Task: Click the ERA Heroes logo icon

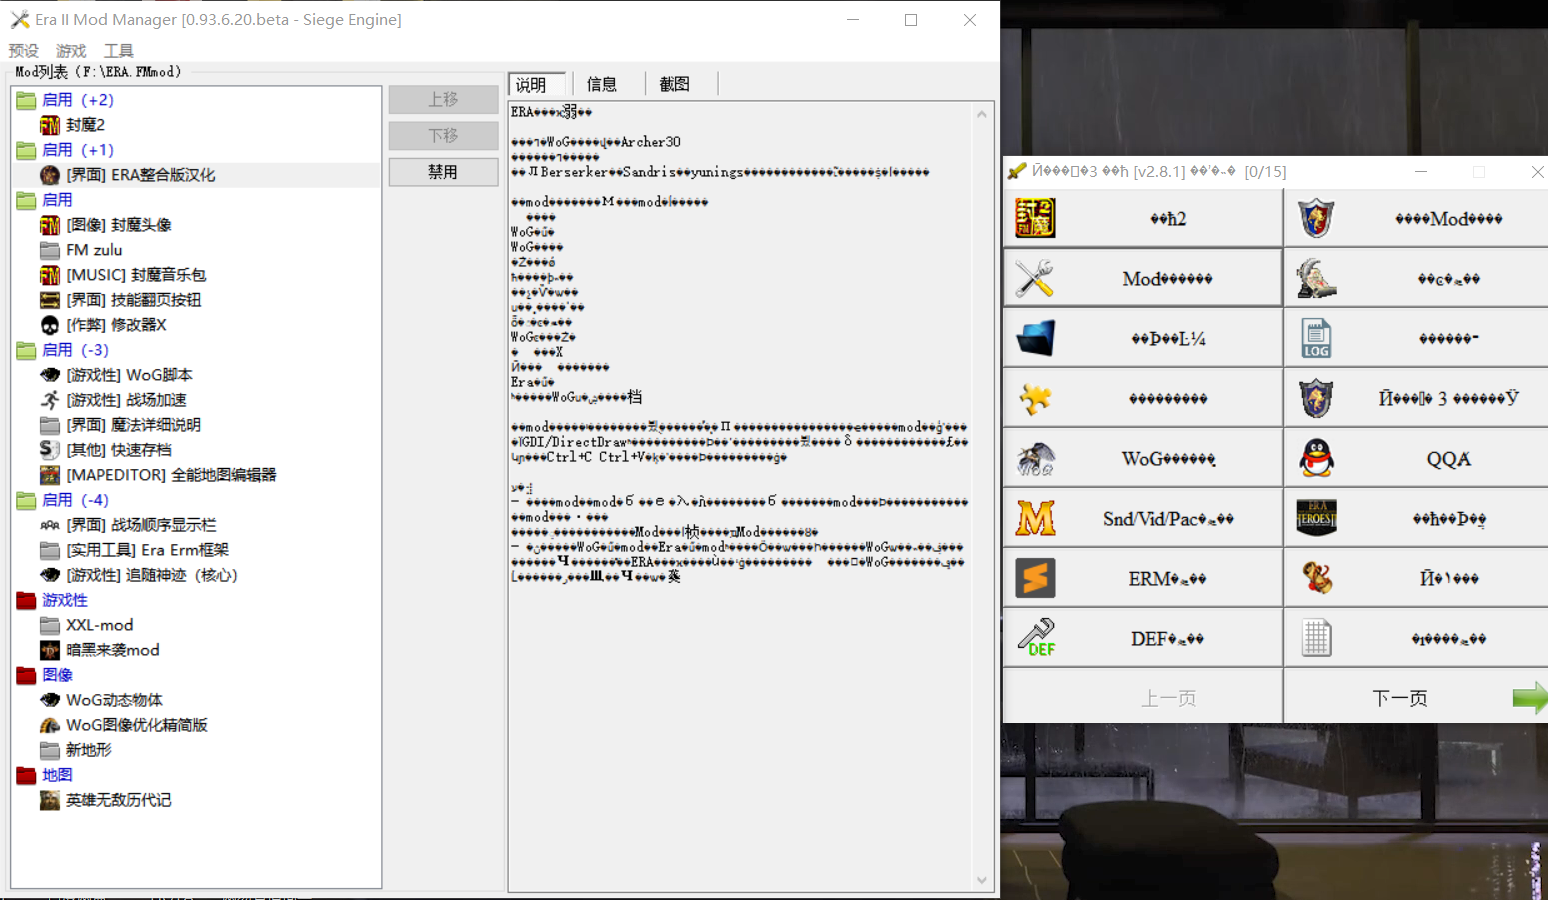Action: [1316, 518]
